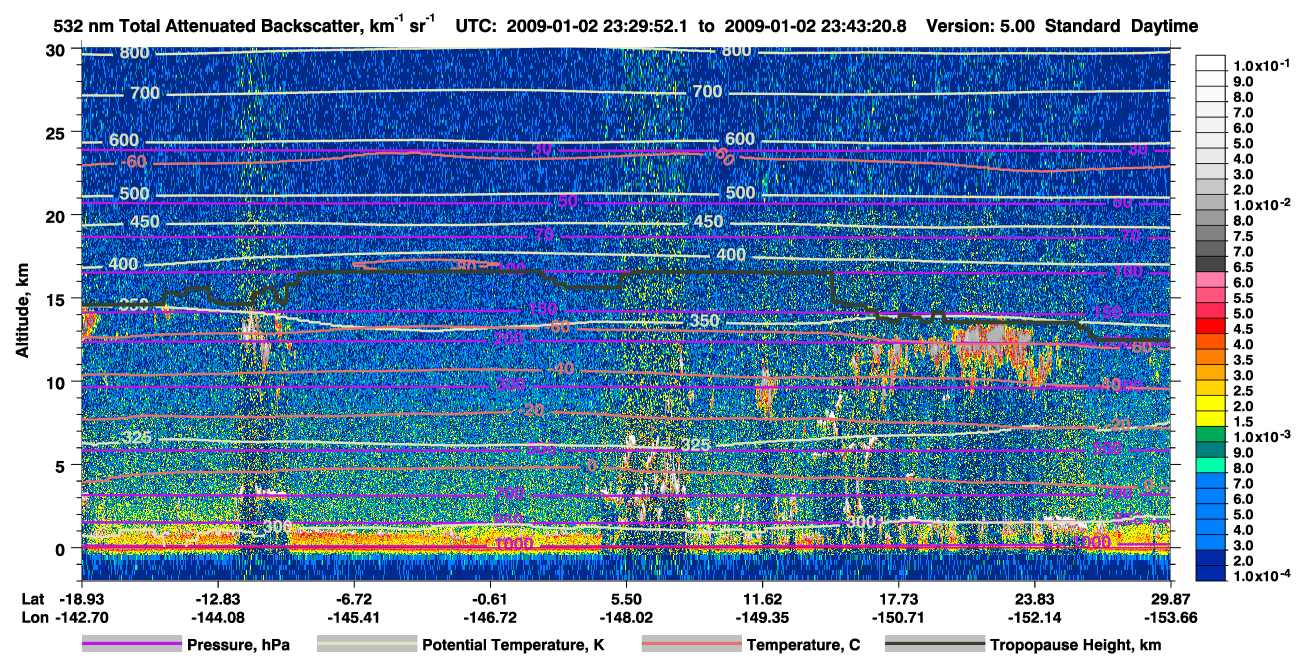Click the longitude value '-150.71'
The width and height of the screenshot is (1300, 667).
pyautogui.click(x=898, y=617)
